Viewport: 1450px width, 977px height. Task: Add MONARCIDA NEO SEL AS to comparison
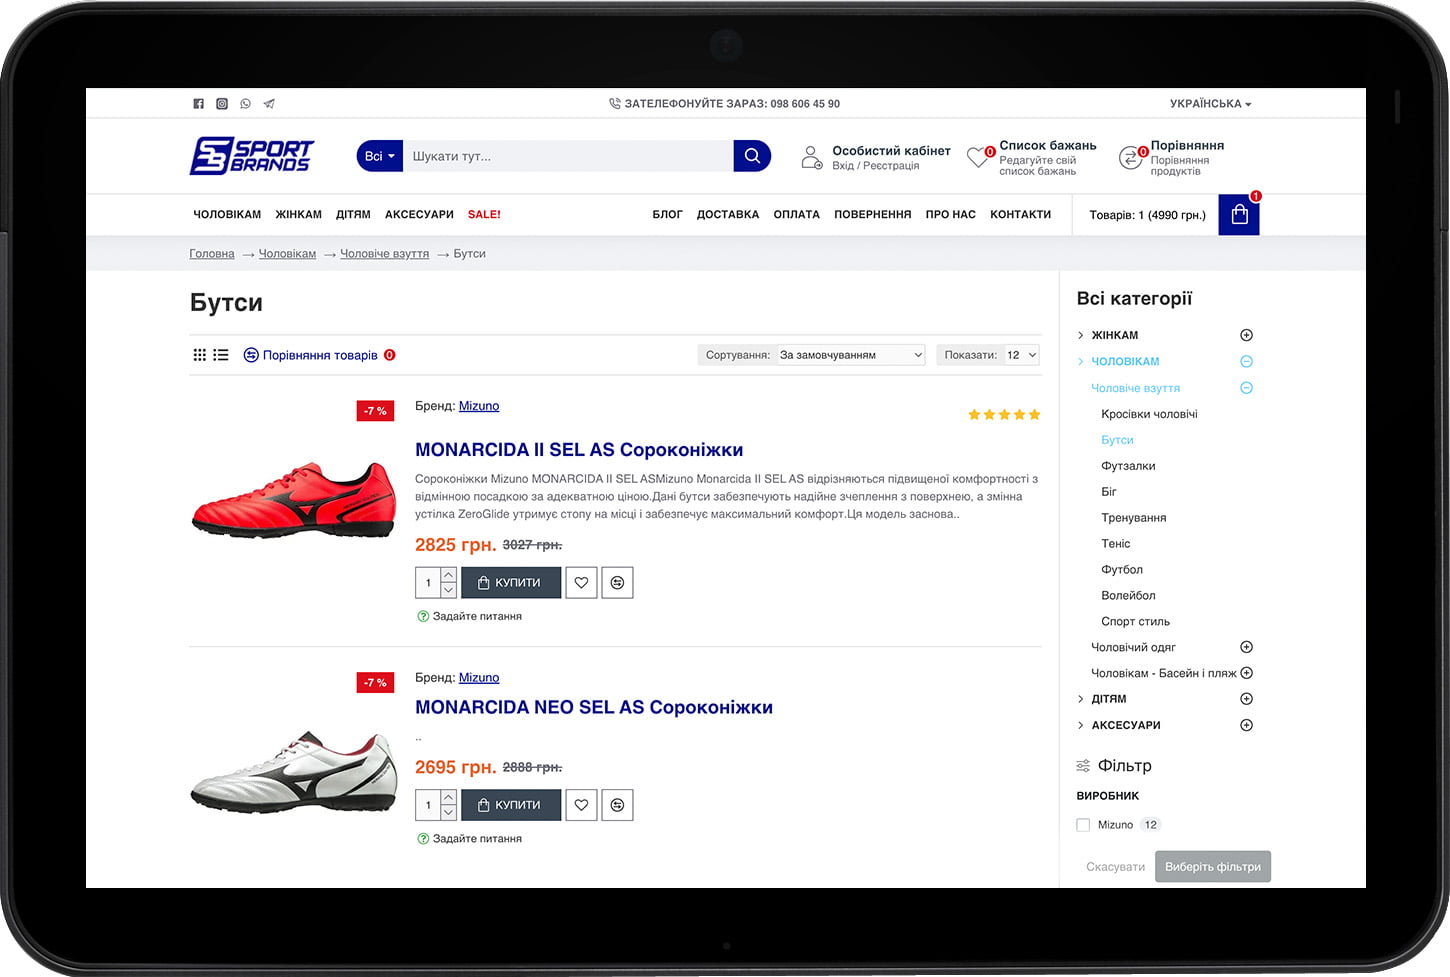click(617, 805)
